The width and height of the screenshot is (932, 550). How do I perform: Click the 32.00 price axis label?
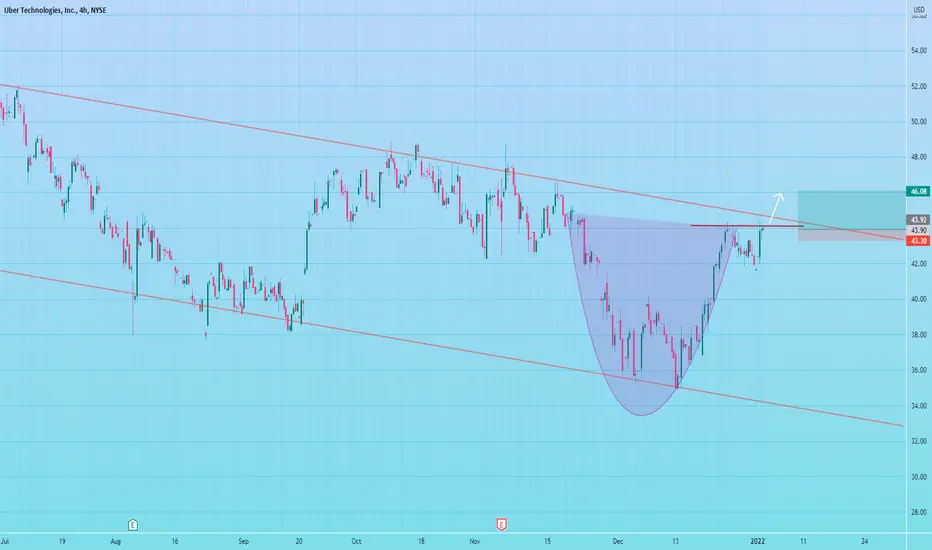point(918,441)
